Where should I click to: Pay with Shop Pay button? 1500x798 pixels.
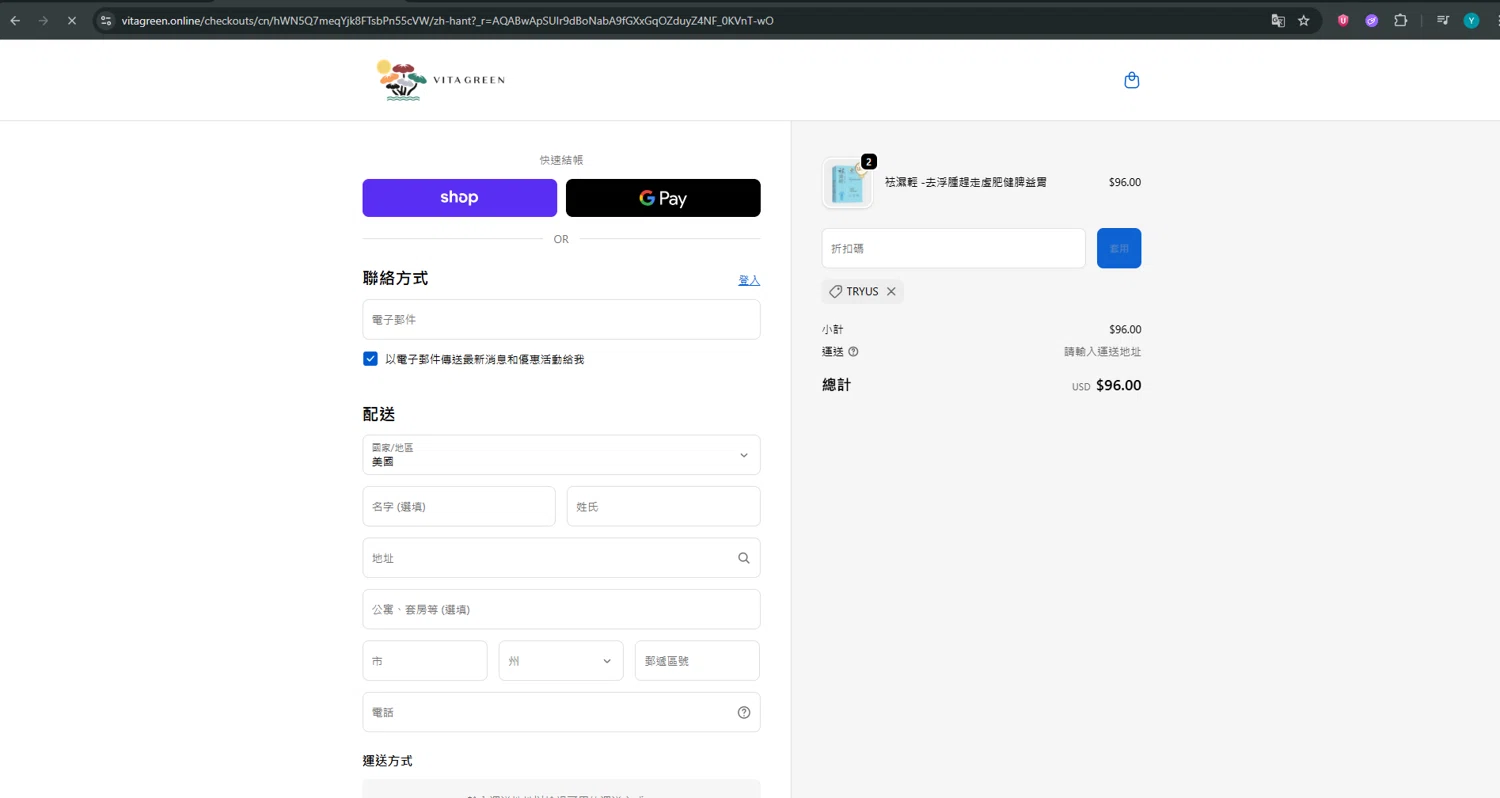[x=460, y=198]
